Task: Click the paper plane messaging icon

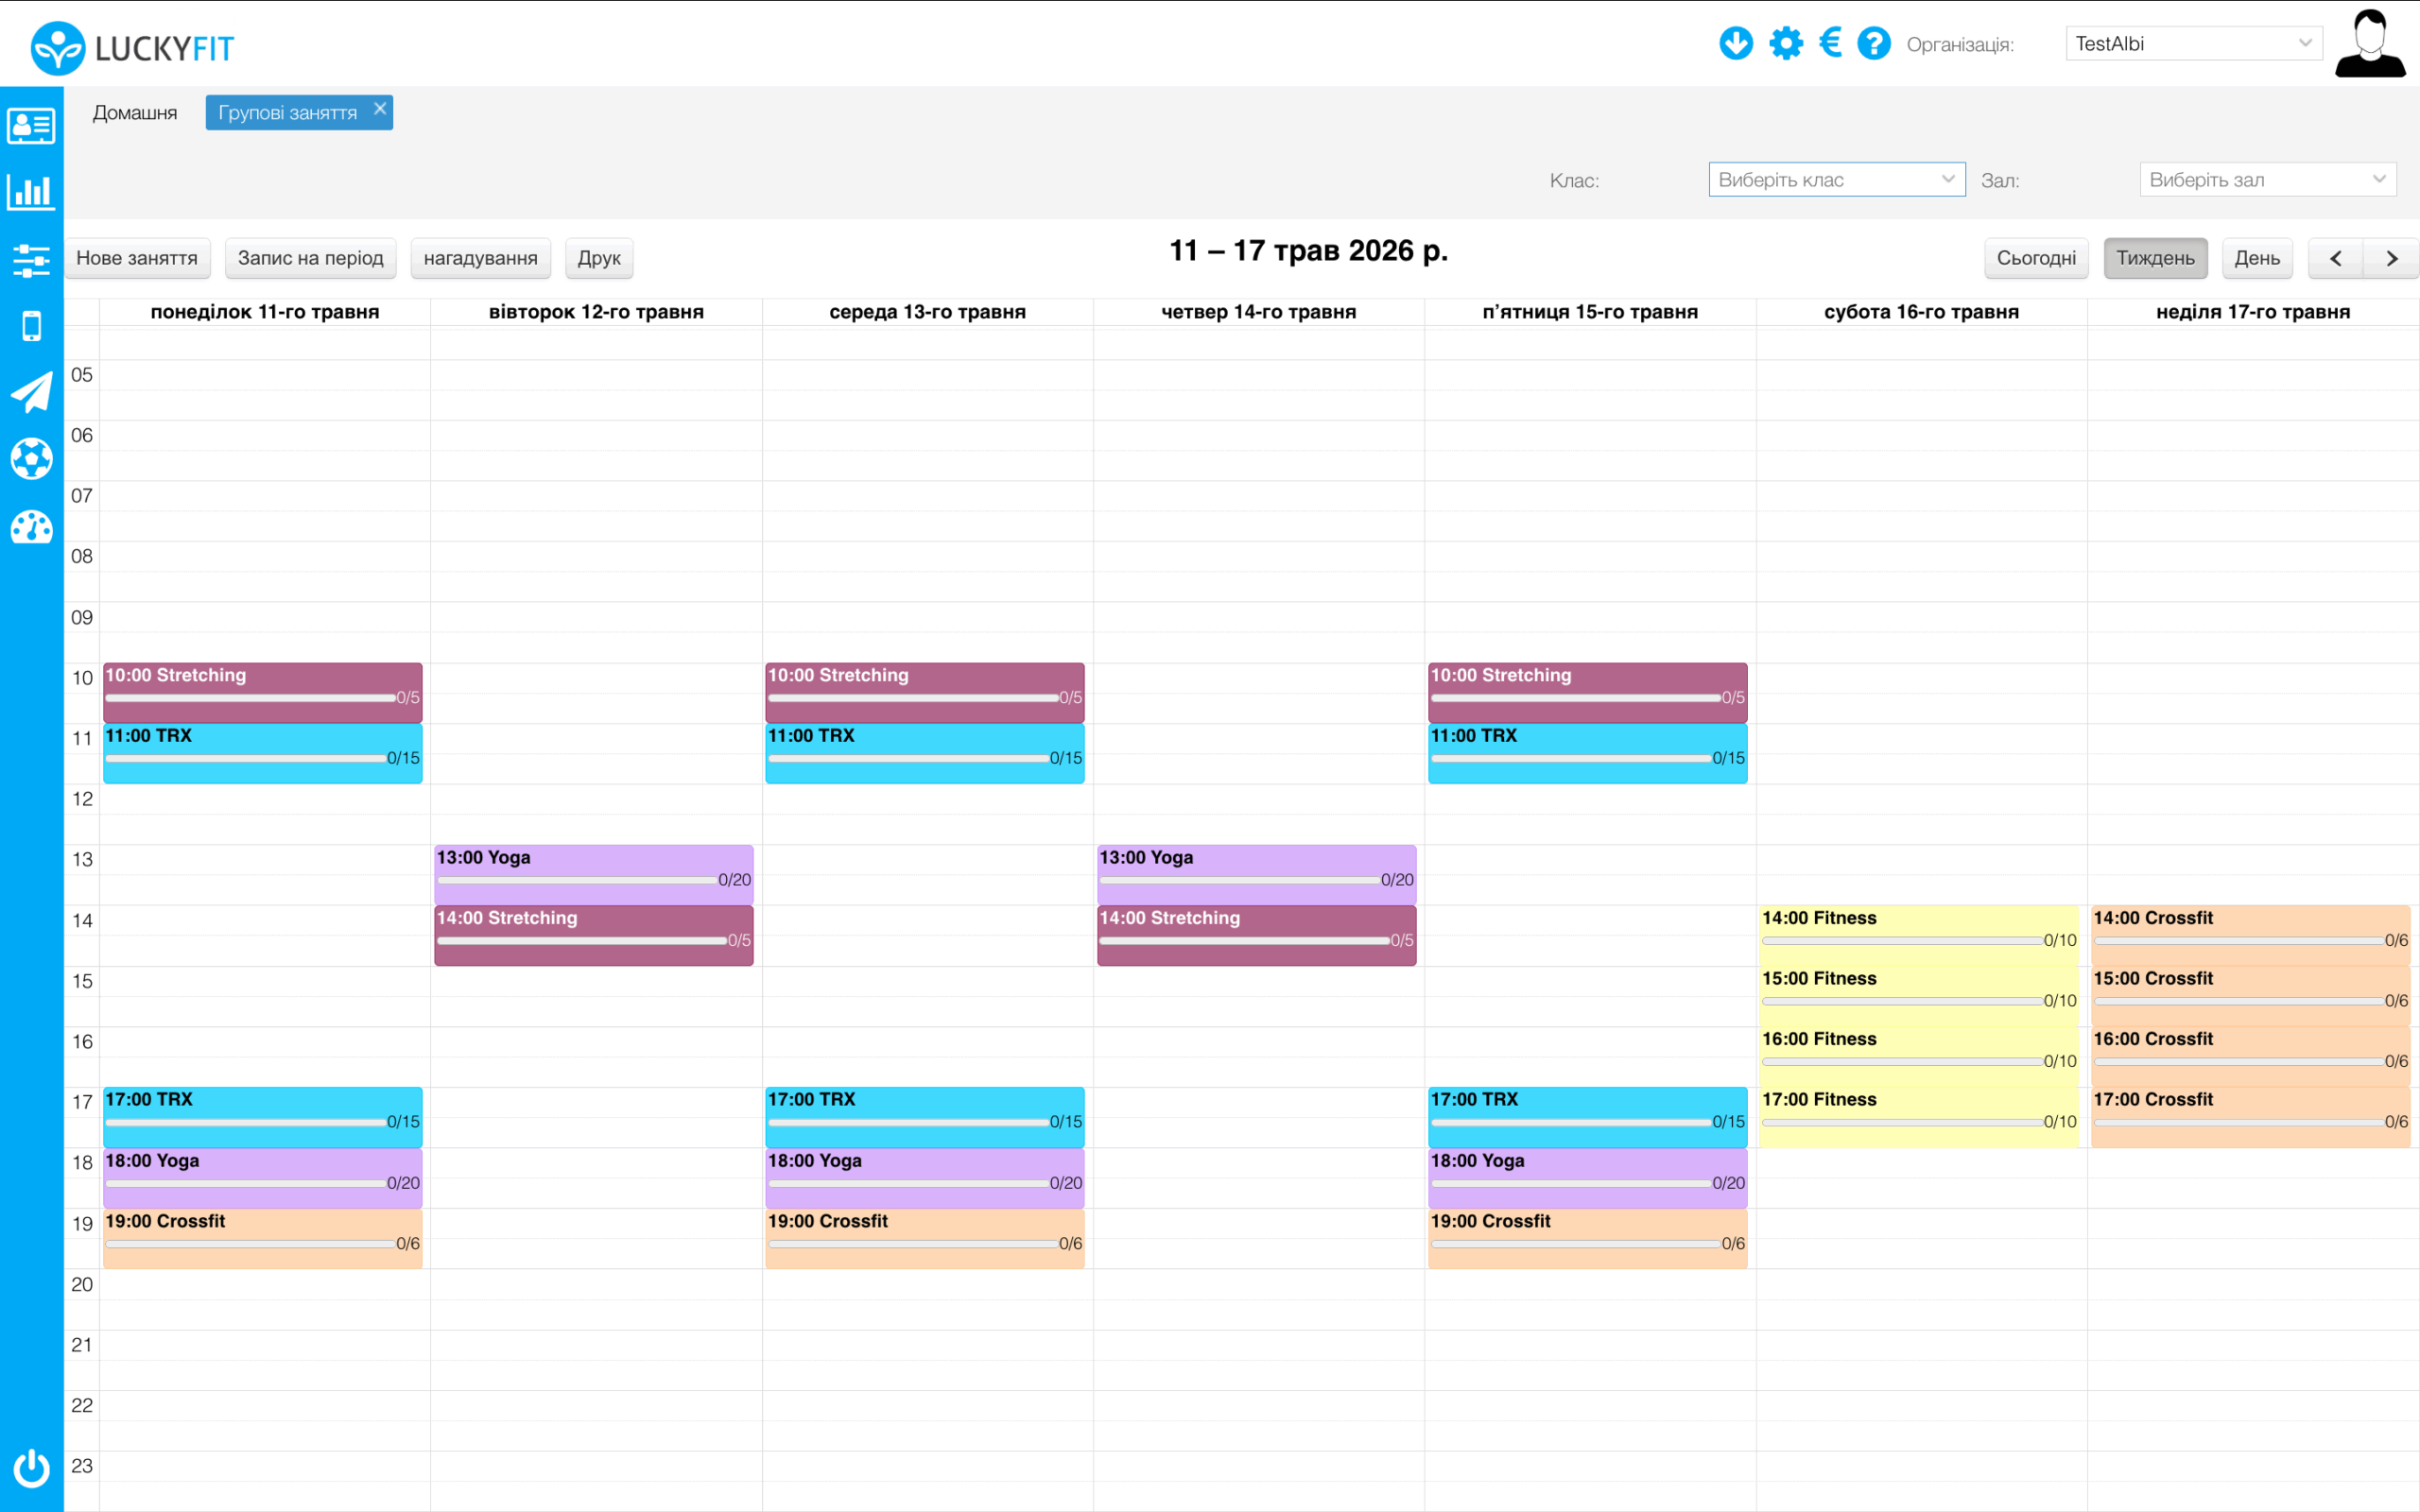Action: click(x=31, y=392)
